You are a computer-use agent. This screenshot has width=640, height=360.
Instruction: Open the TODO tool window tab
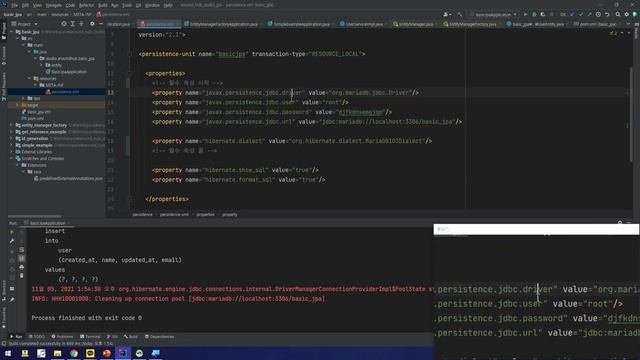[37, 337]
